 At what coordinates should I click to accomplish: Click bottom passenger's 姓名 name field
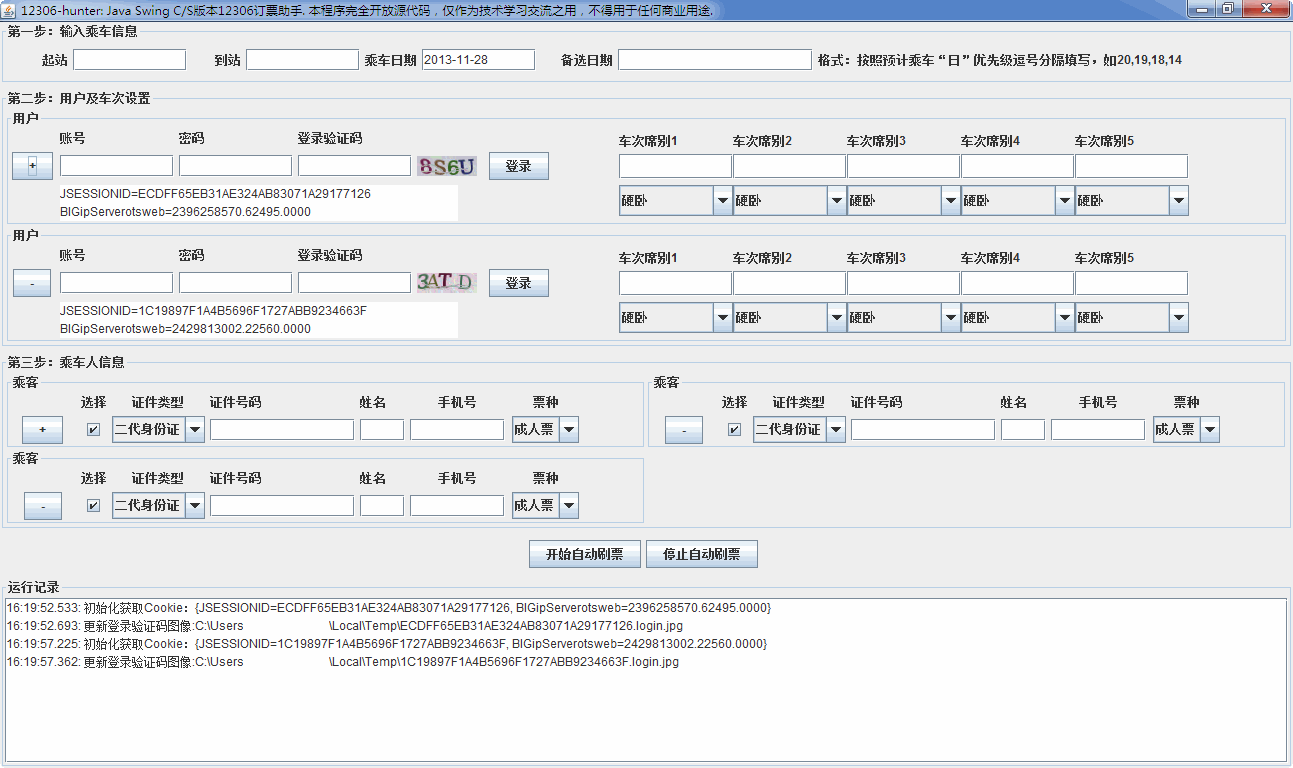(382, 506)
